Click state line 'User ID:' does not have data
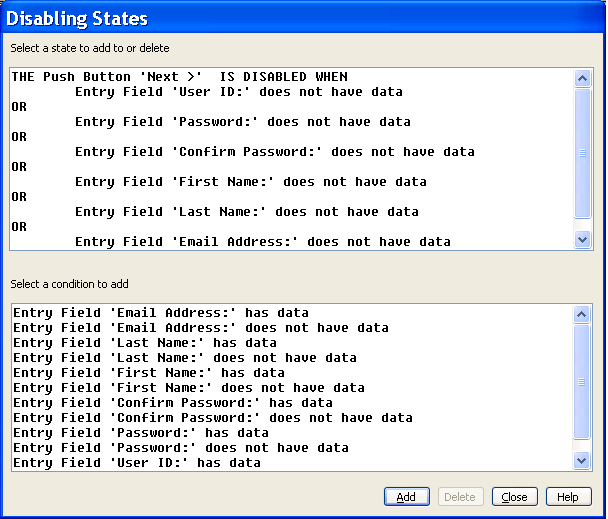Viewport: 608px width, 519px height. tap(239, 92)
